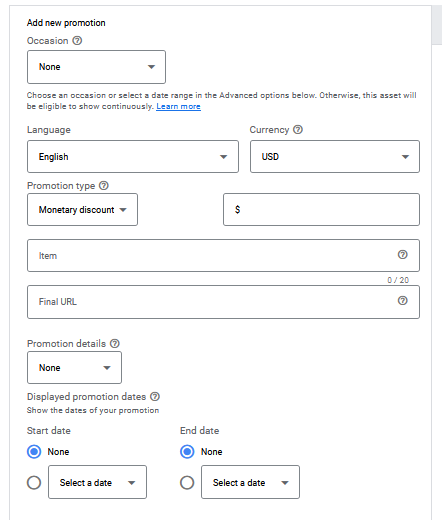Viewport: 442px width, 520px height.
Task: Select the Start date custom date radio
Action: pyautogui.click(x=34, y=482)
